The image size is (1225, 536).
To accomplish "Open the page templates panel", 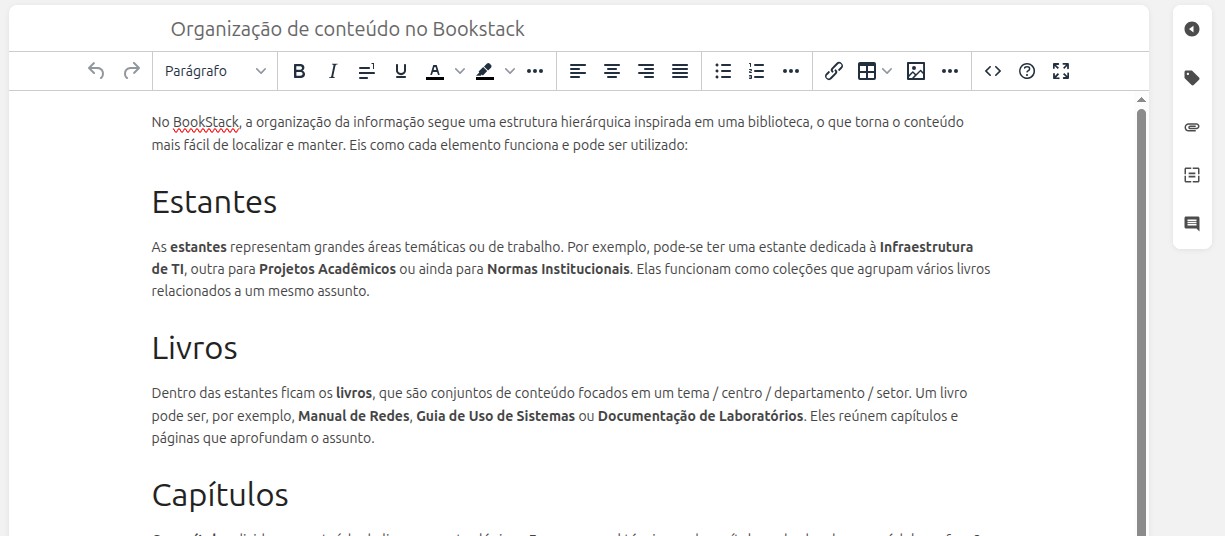I will [x=1191, y=175].
